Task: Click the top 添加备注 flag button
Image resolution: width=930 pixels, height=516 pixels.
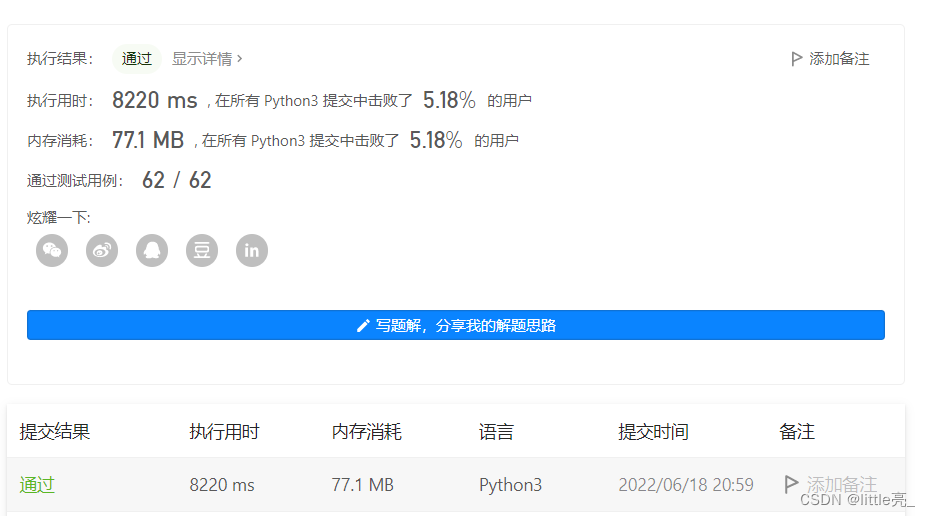Action: [830, 59]
